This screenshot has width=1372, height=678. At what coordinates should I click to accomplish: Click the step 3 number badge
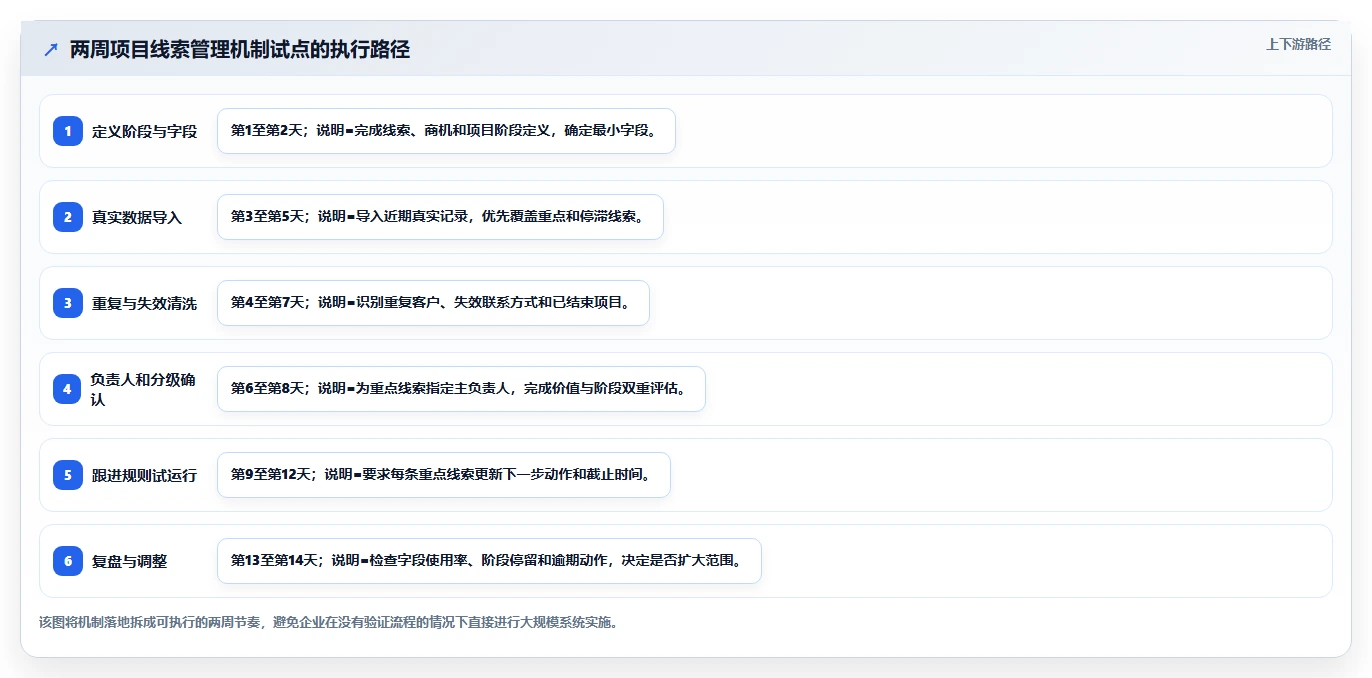[68, 303]
